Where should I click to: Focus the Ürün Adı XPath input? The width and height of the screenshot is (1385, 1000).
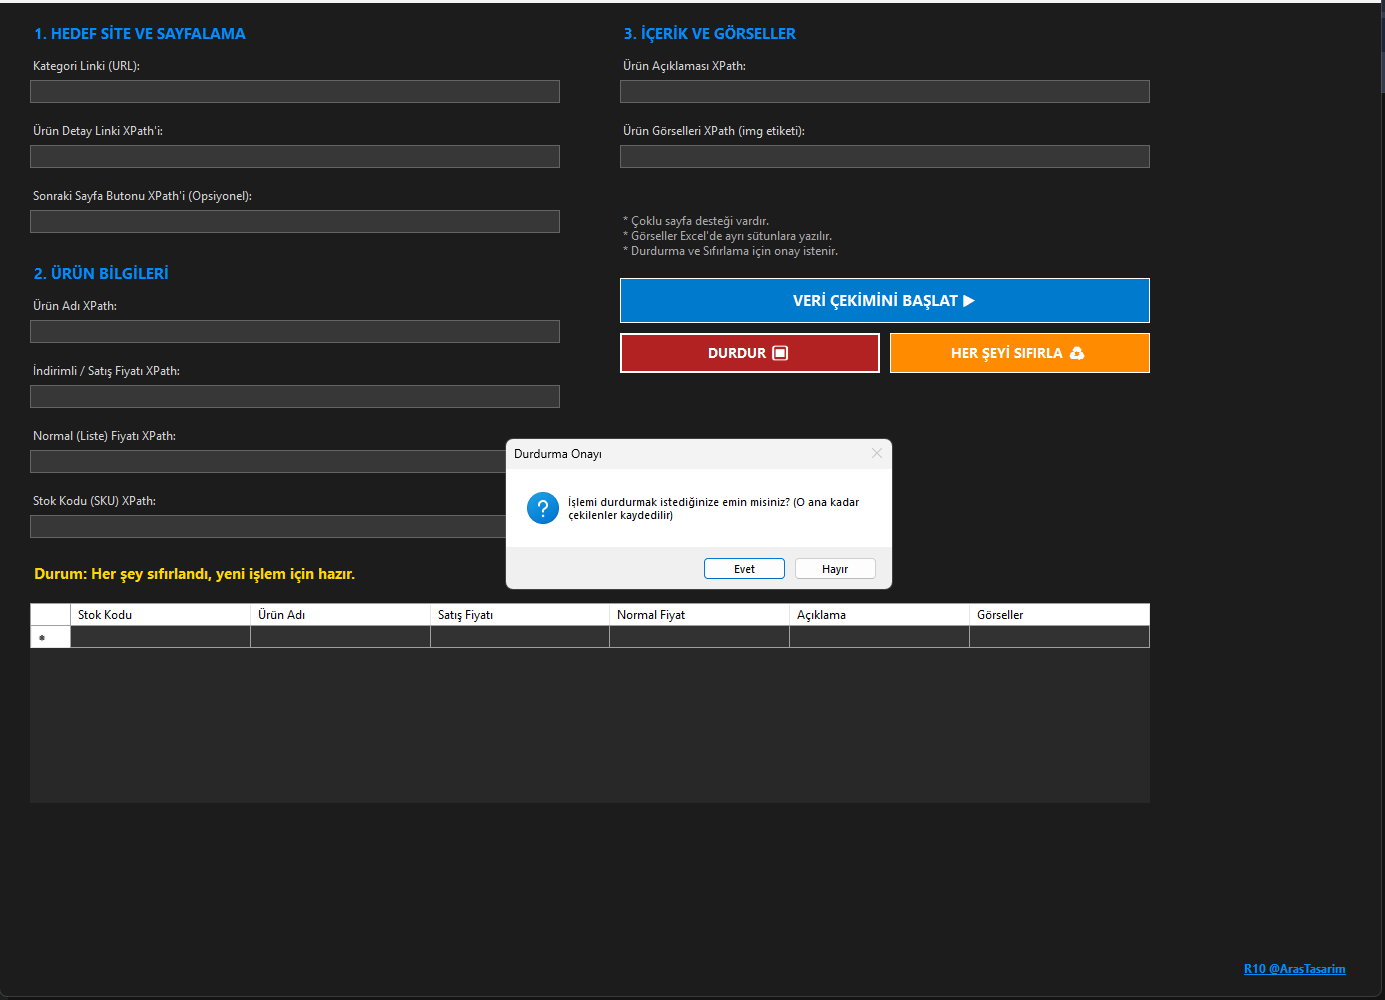tap(295, 332)
